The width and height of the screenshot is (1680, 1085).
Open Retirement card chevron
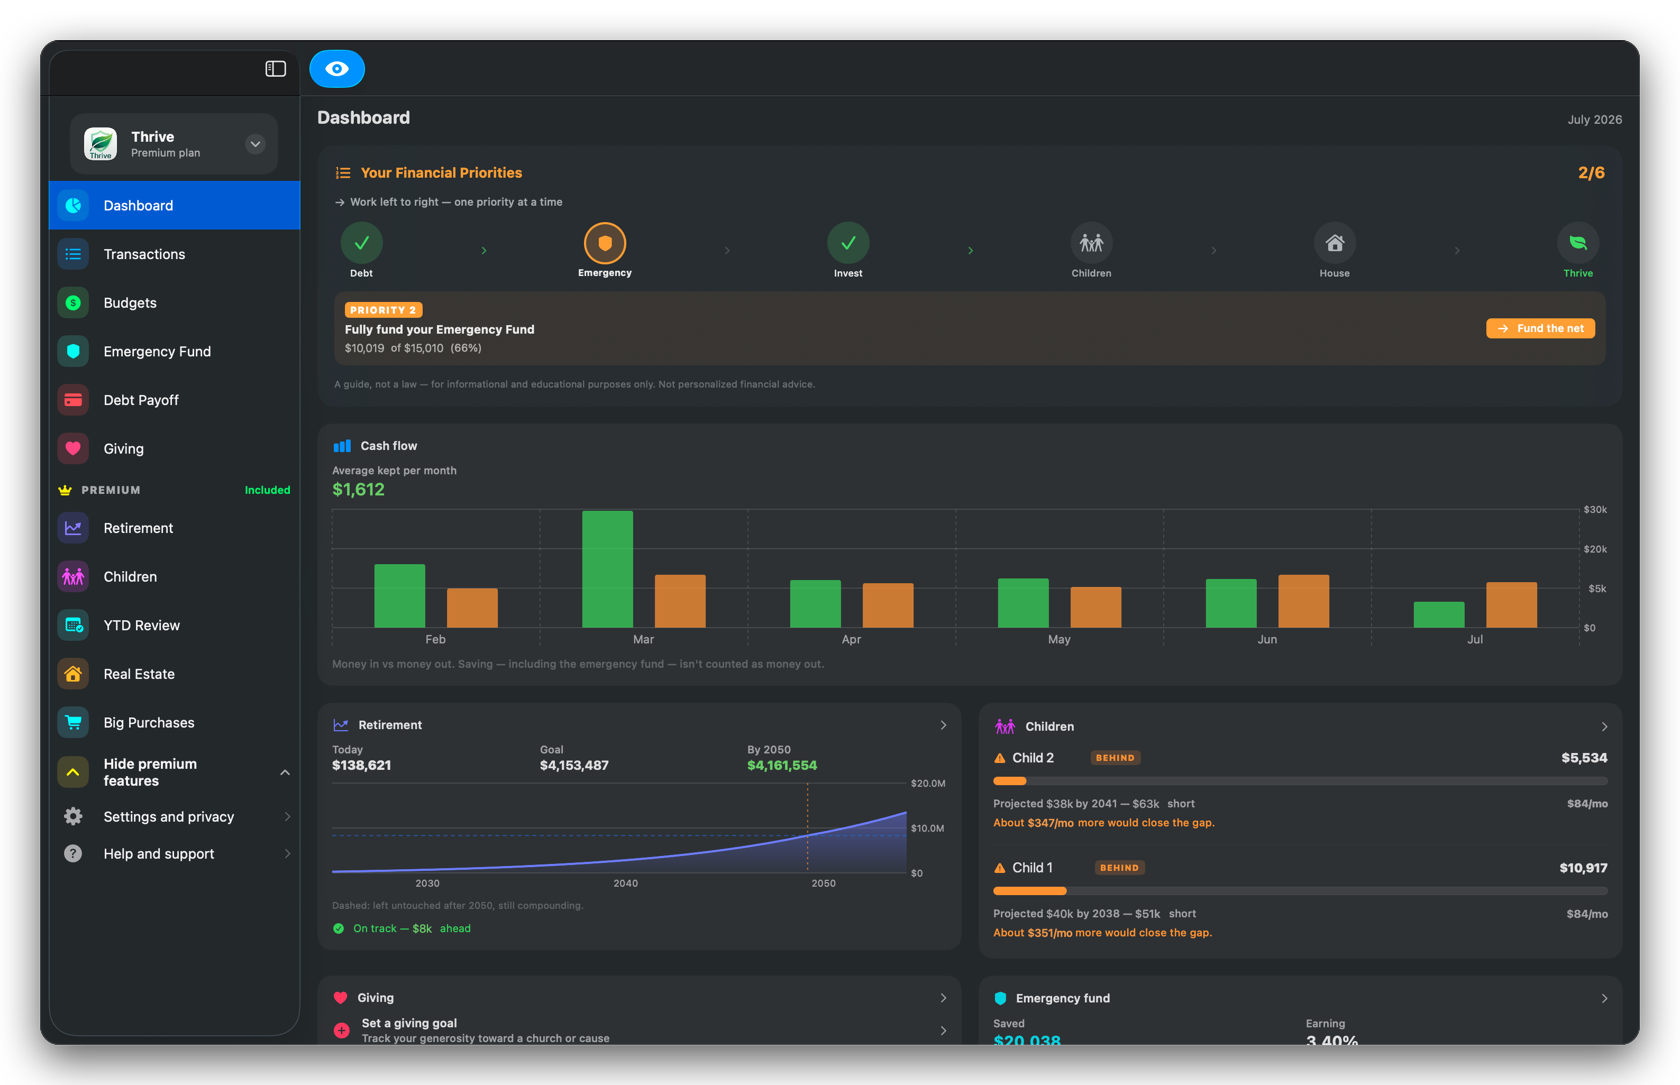(943, 725)
